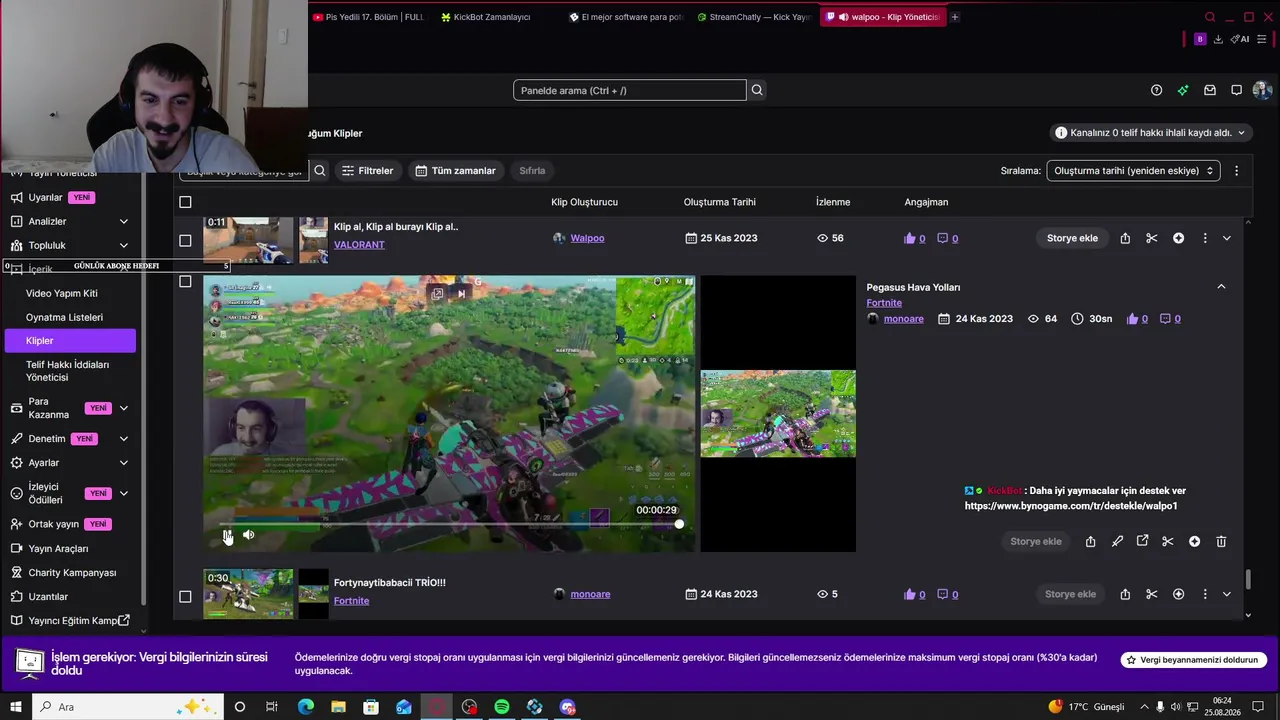Share the Fortynaytibabacii TRİO clip

tap(1125, 594)
